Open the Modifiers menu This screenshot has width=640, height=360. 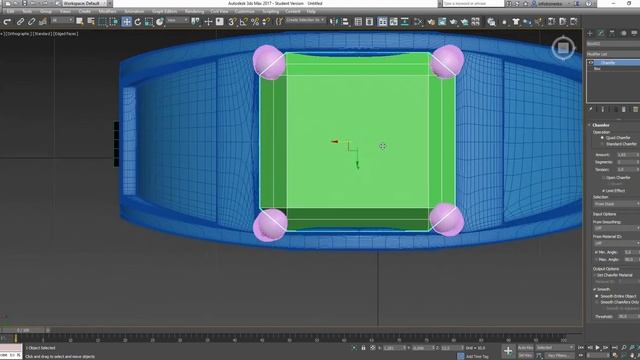tap(107, 11)
